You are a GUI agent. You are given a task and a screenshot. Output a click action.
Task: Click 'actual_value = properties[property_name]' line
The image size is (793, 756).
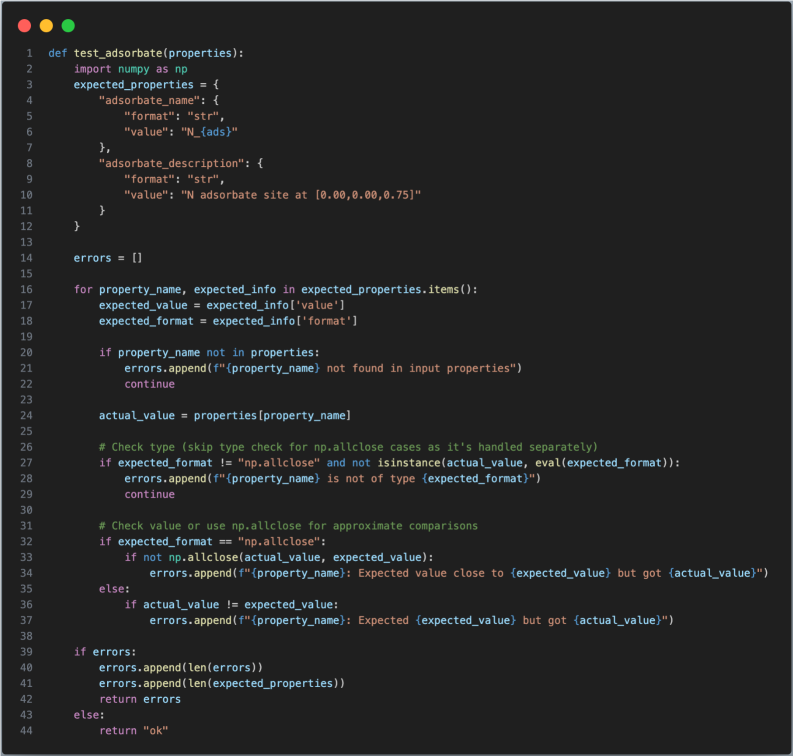pos(225,415)
